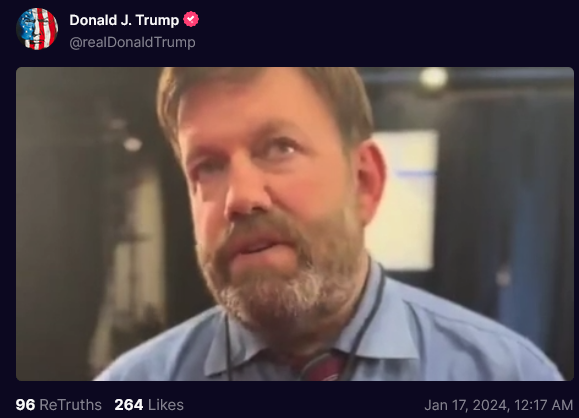View the 96 ReTruths count
The image size is (579, 418).
[59, 405]
